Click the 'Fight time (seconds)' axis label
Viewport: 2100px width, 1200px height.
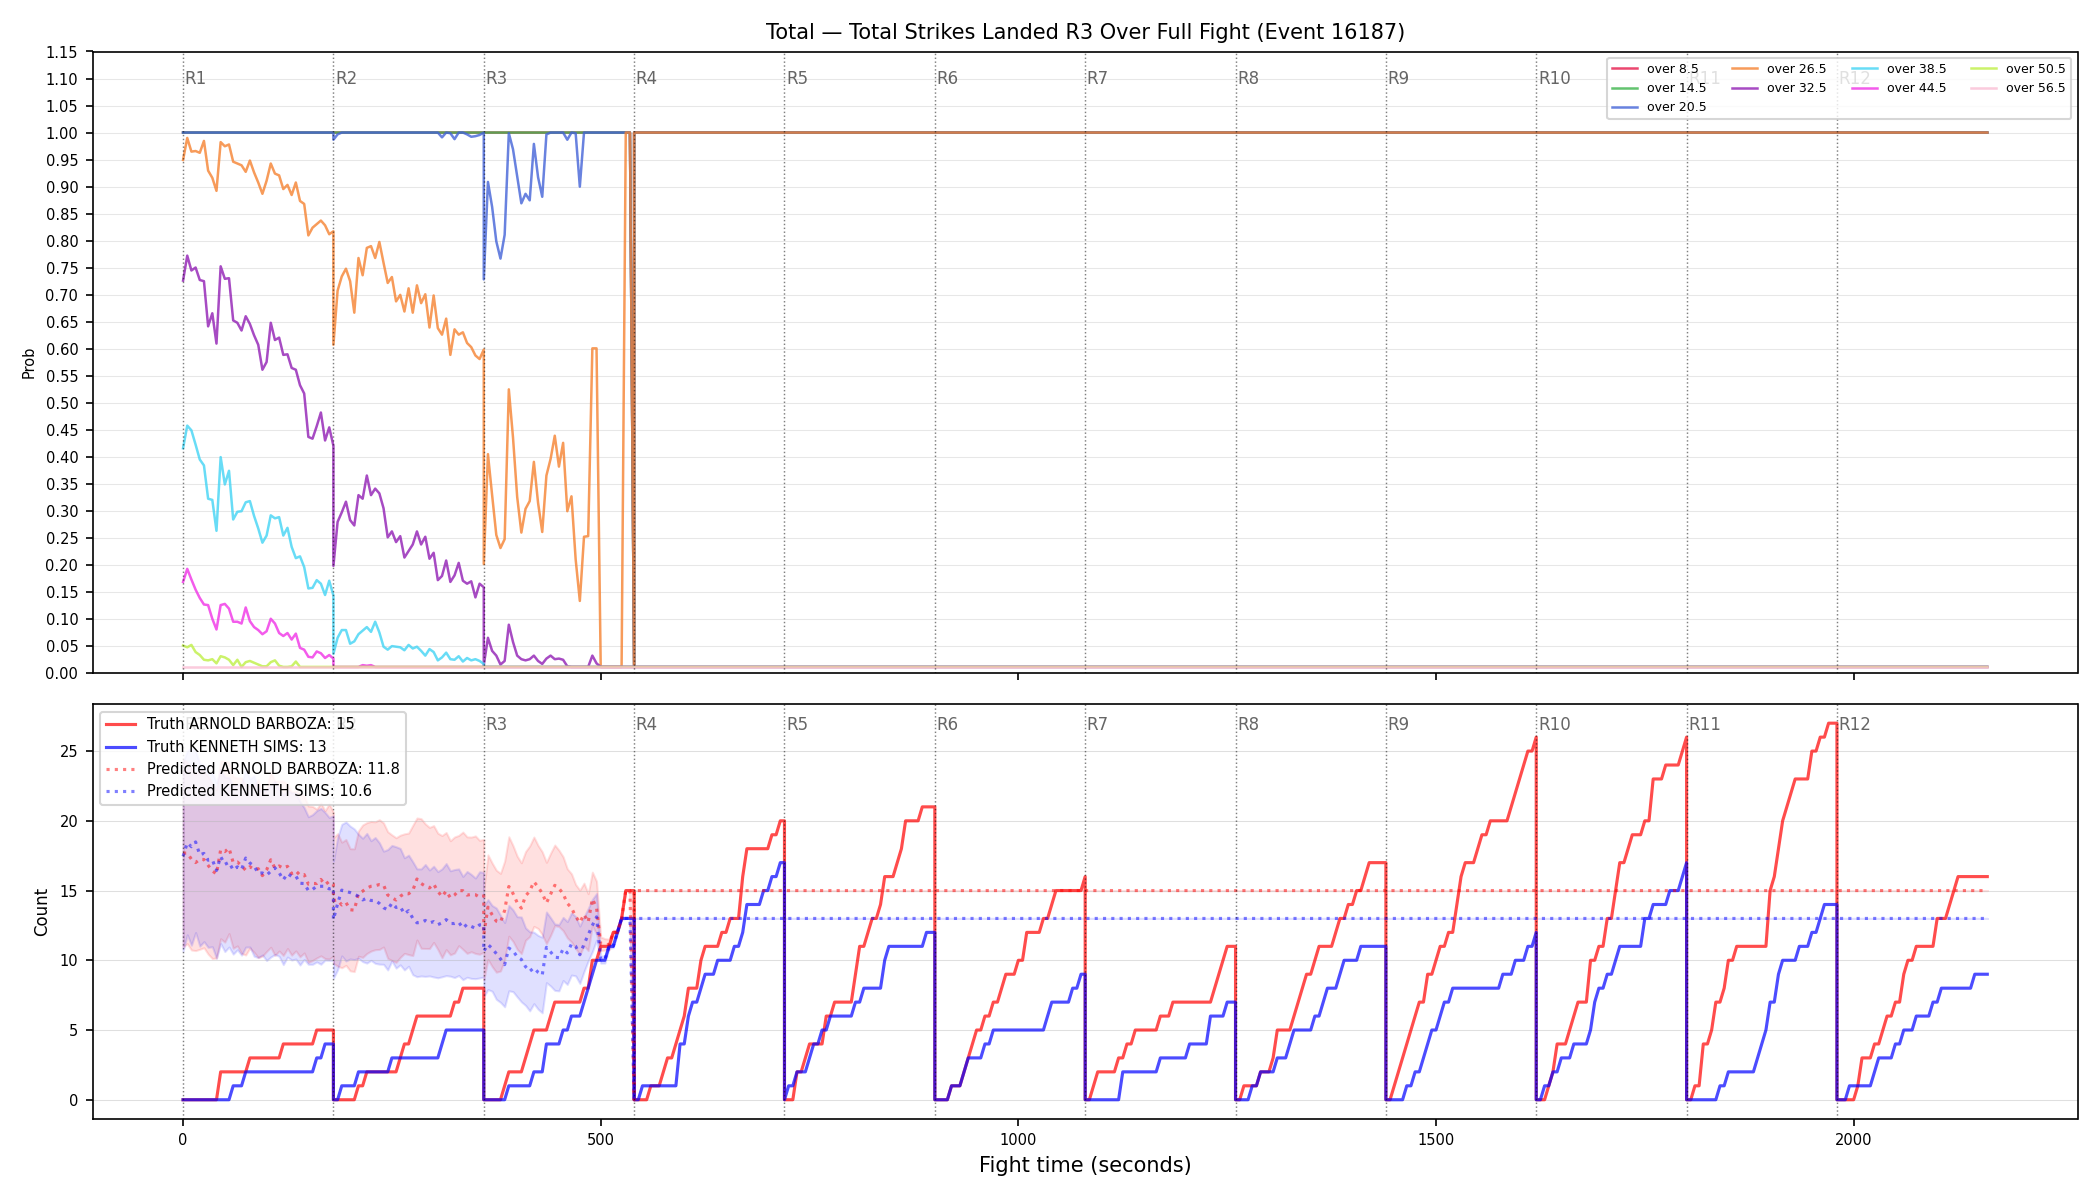point(1085,1165)
